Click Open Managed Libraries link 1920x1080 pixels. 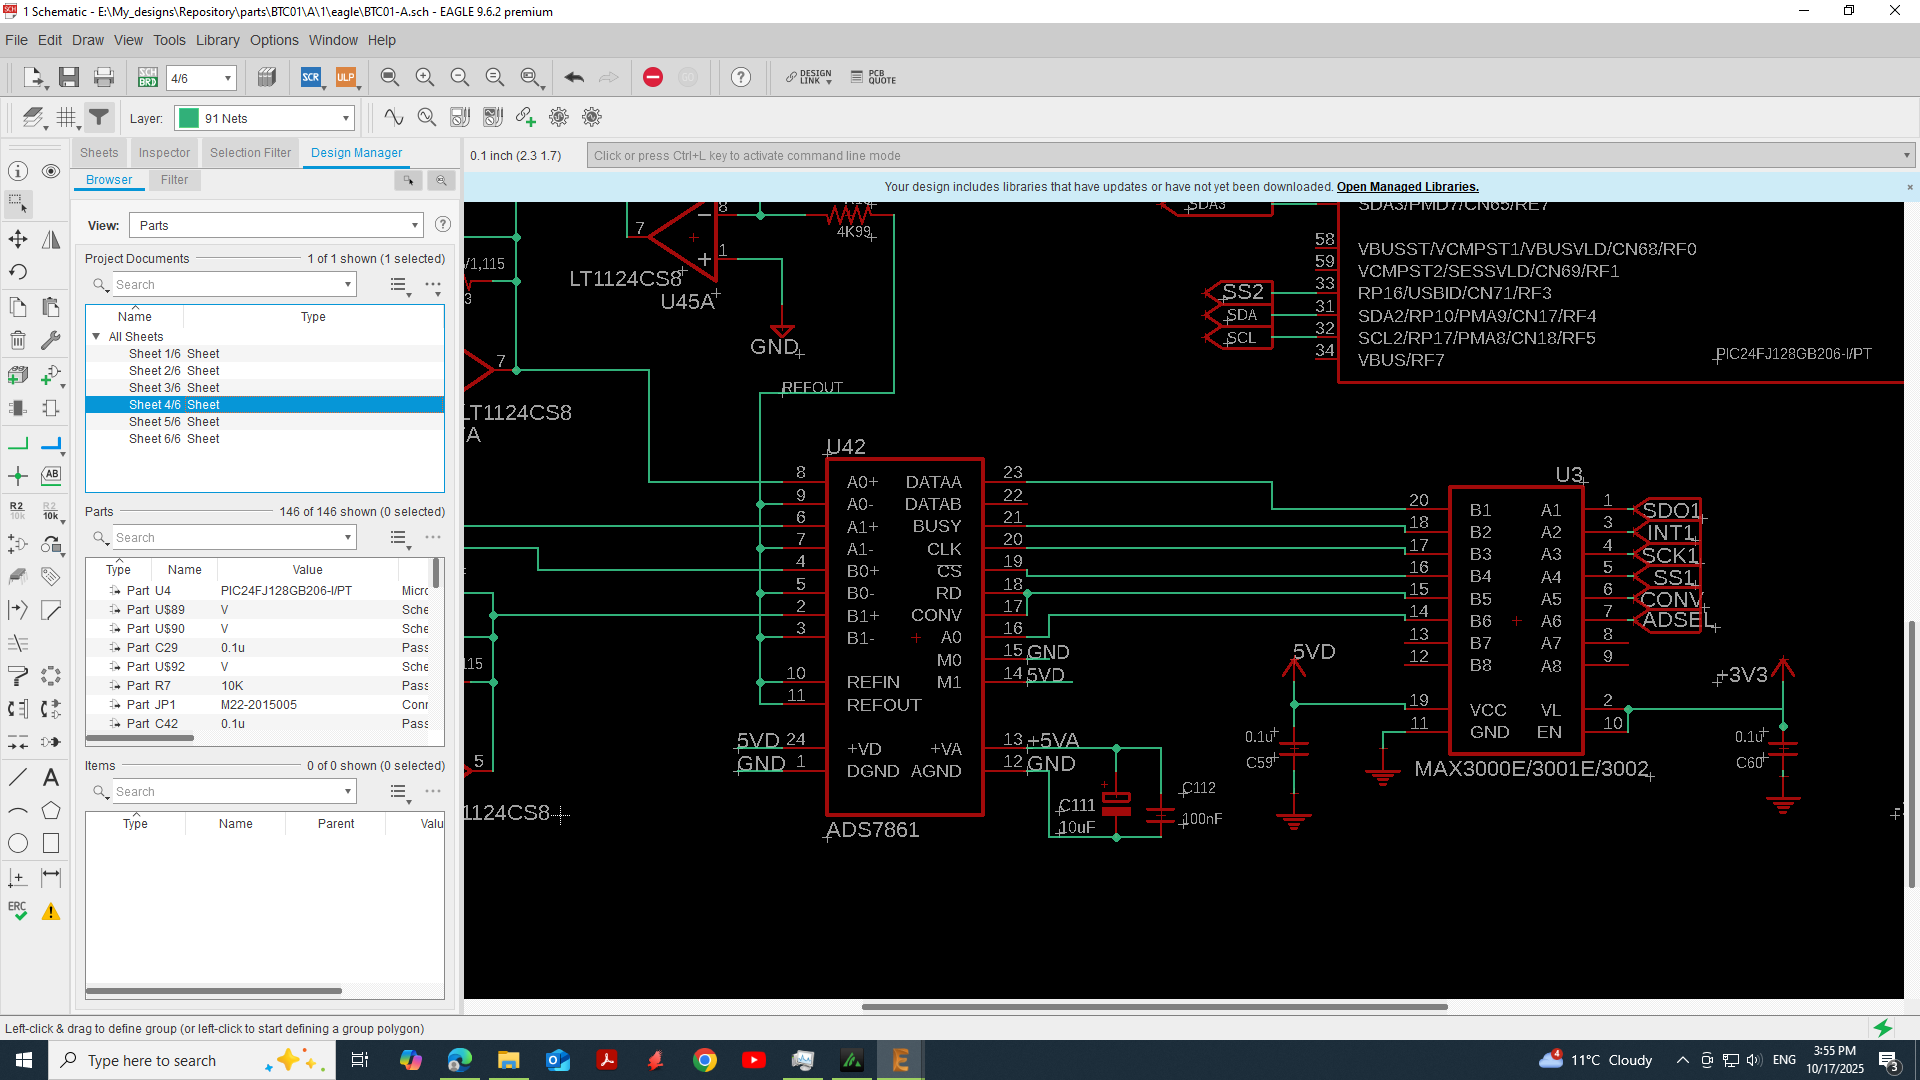[x=1407, y=187]
